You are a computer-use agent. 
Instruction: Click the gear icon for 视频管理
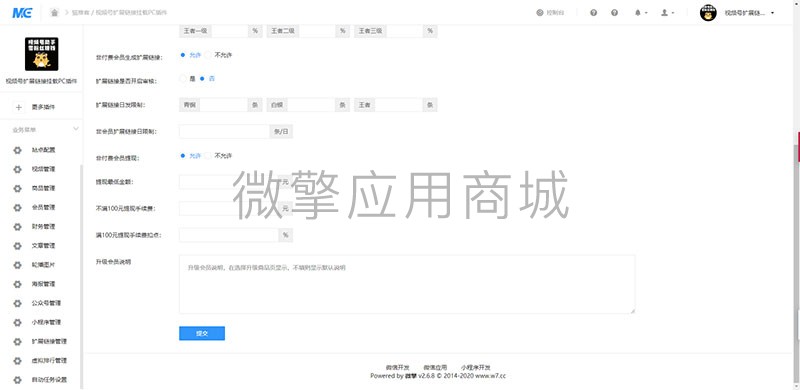pos(17,169)
